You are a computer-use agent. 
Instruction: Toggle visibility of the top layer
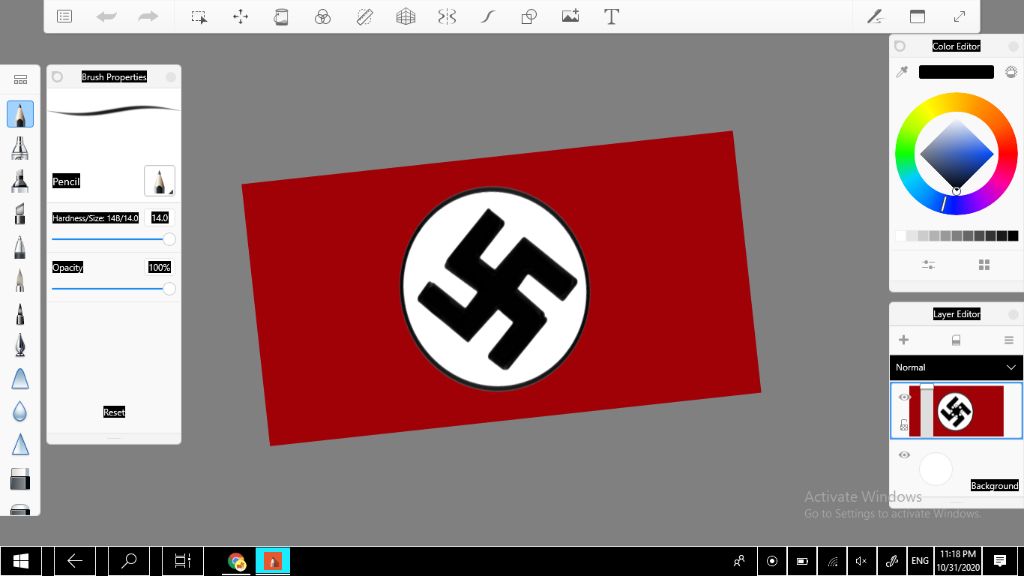[x=904, y=397]
